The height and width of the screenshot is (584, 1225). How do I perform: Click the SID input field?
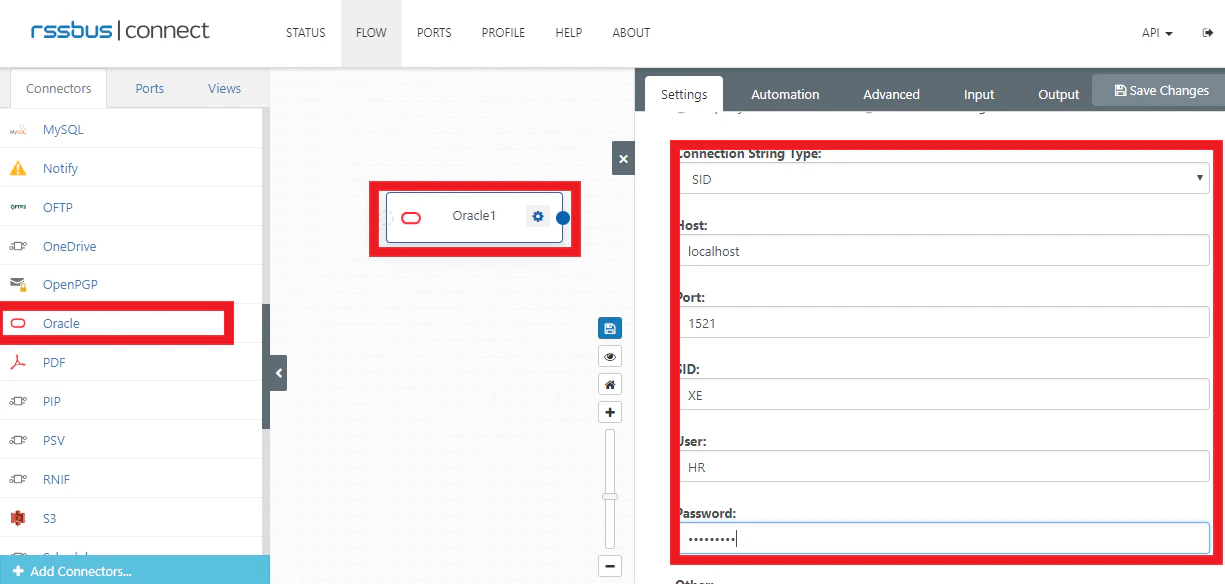tap(943, 394)
